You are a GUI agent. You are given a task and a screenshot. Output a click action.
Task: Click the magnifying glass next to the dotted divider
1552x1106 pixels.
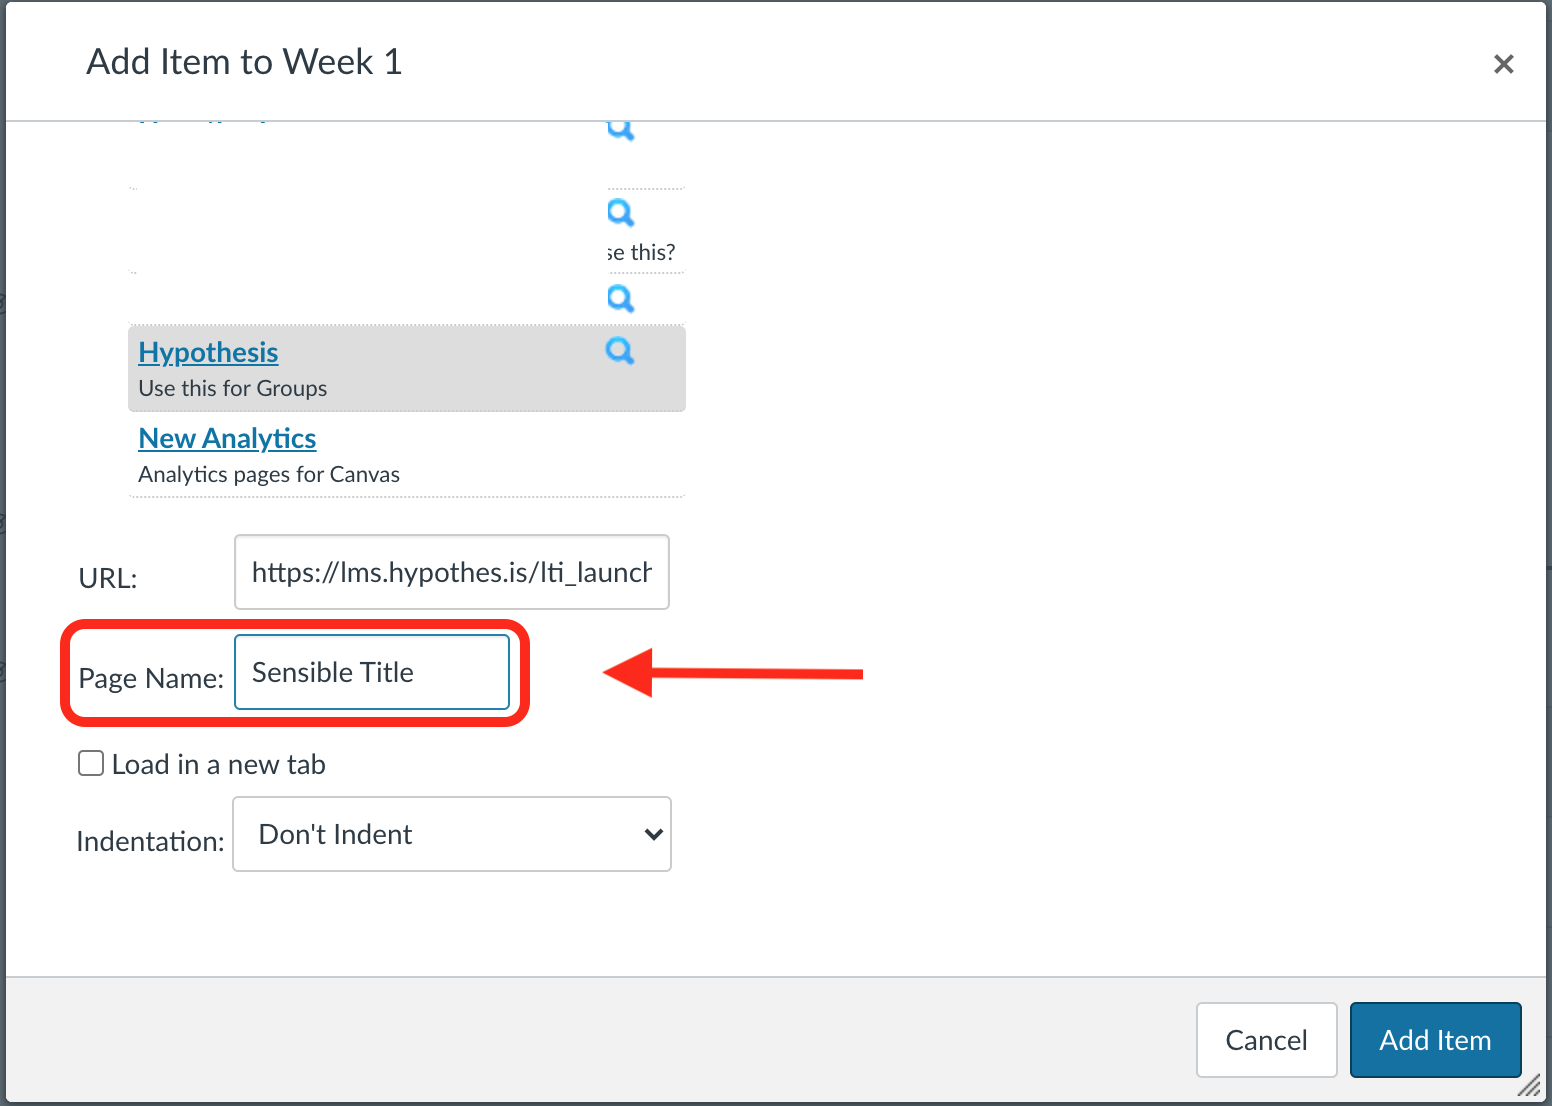tap(620, 212)
